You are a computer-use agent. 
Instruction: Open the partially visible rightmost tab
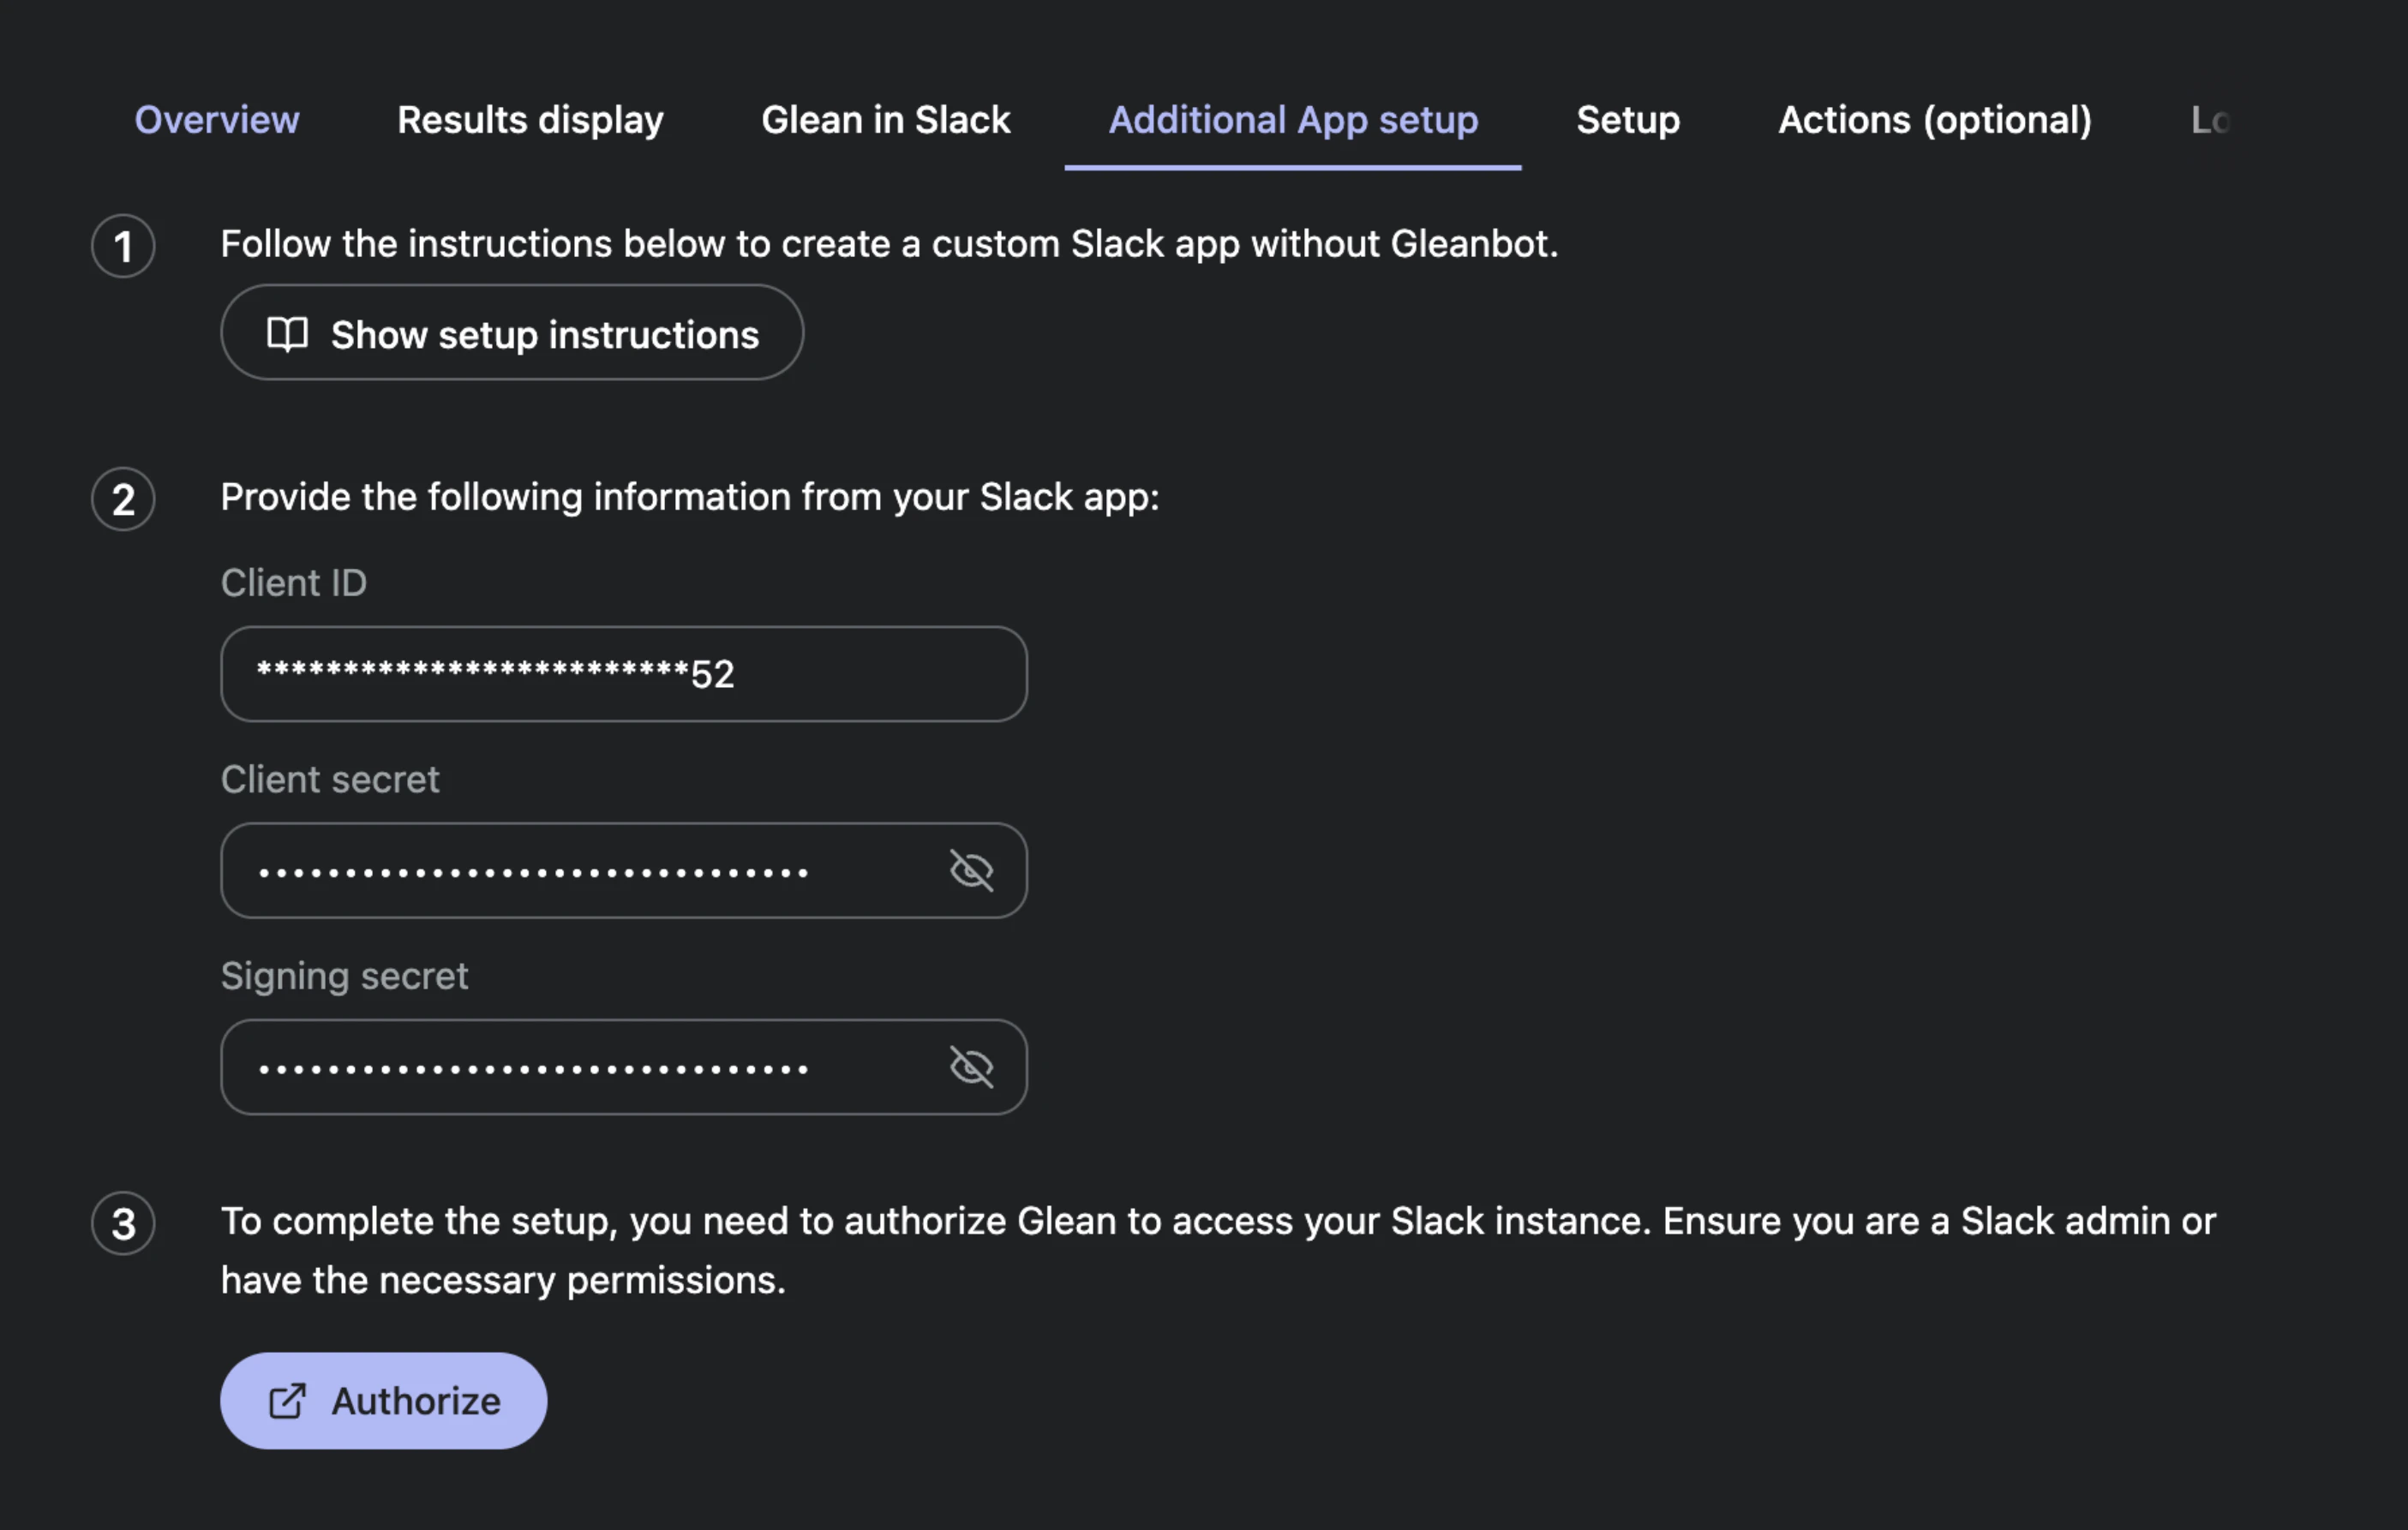pyautogui.click(x=2210, y=120)
